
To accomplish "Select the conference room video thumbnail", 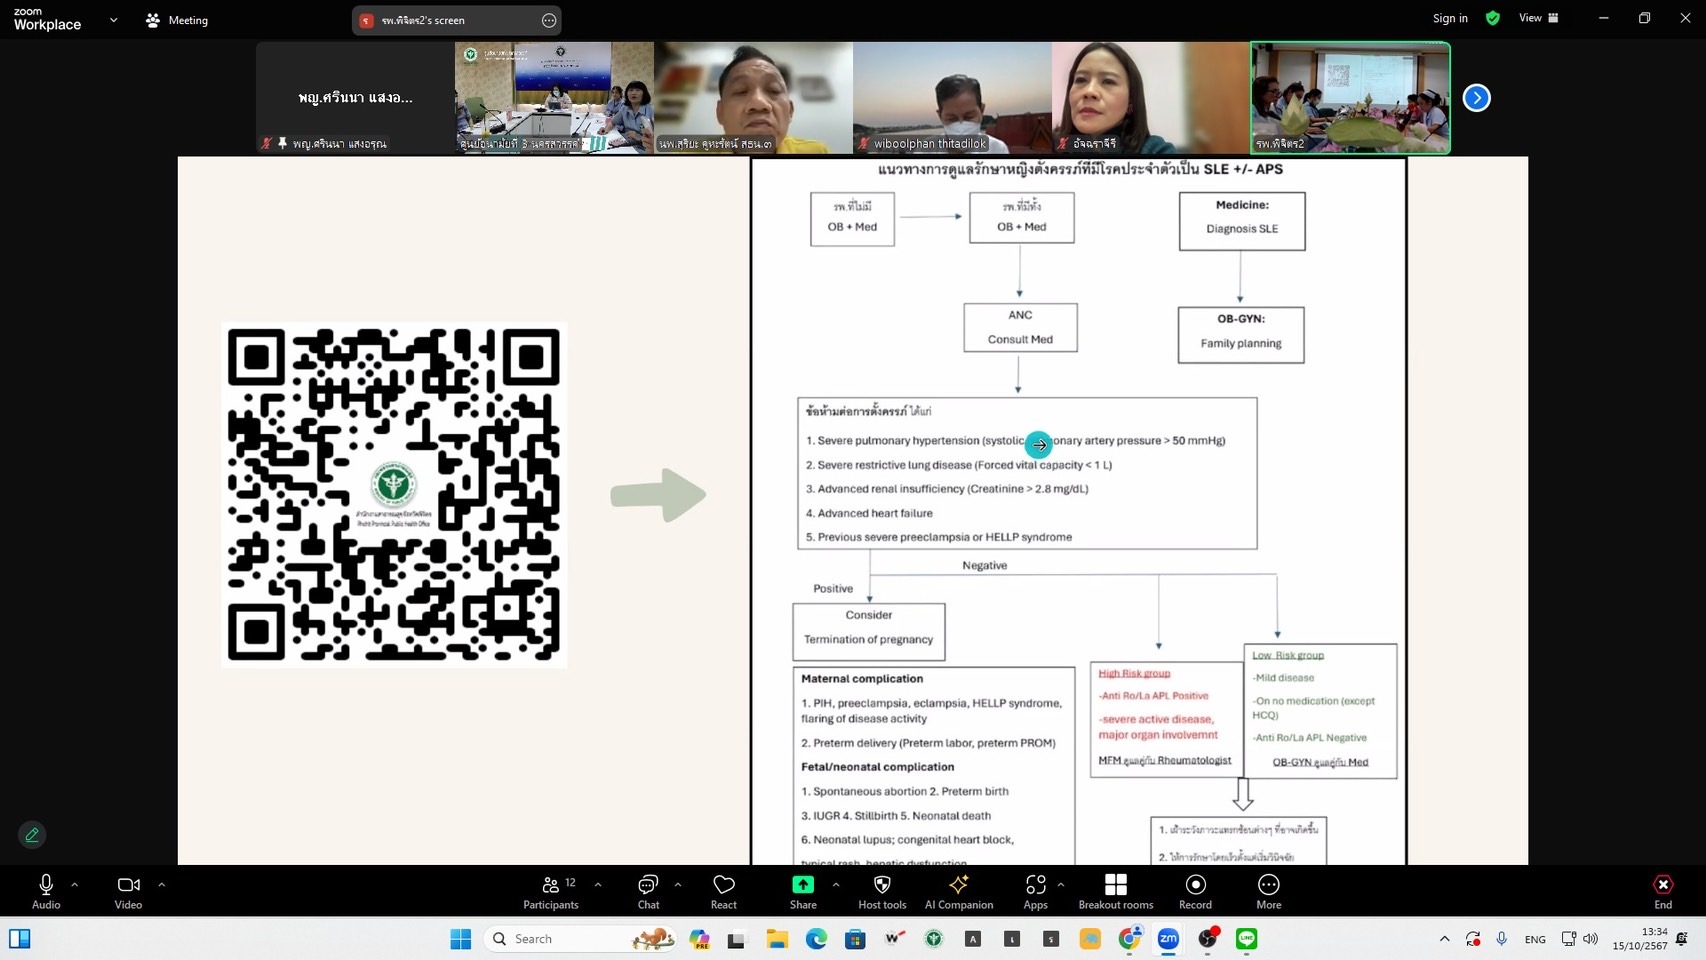I will pos(554,98).
